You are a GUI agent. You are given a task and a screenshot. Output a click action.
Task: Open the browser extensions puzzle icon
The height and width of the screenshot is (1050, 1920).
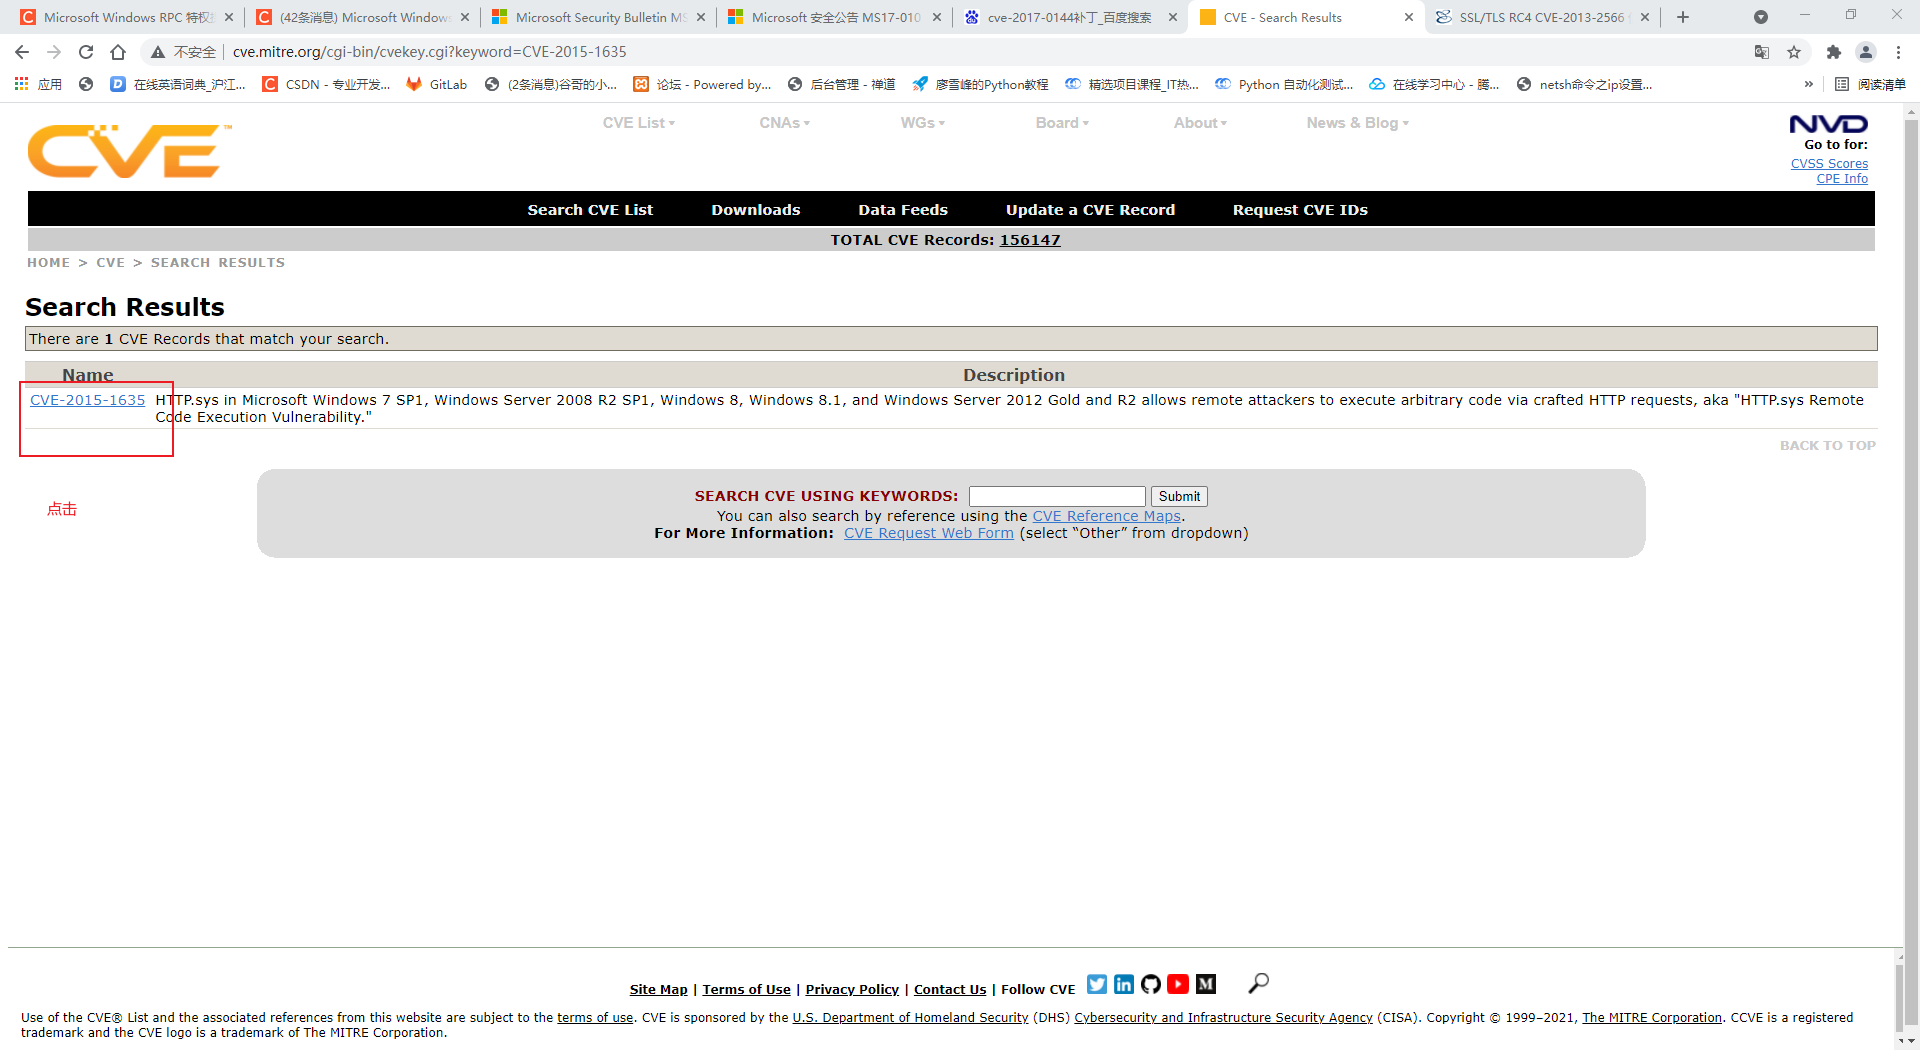point(1833,52)
